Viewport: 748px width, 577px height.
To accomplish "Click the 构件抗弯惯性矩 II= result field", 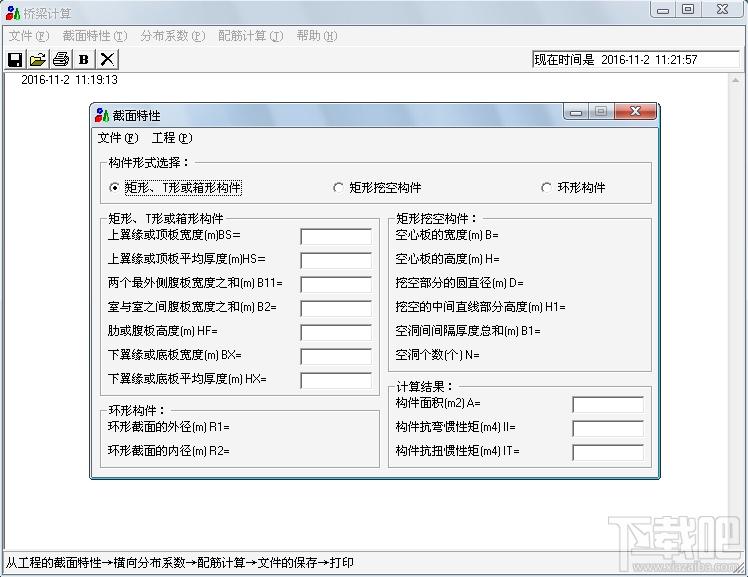I will (x=608, y=428).
